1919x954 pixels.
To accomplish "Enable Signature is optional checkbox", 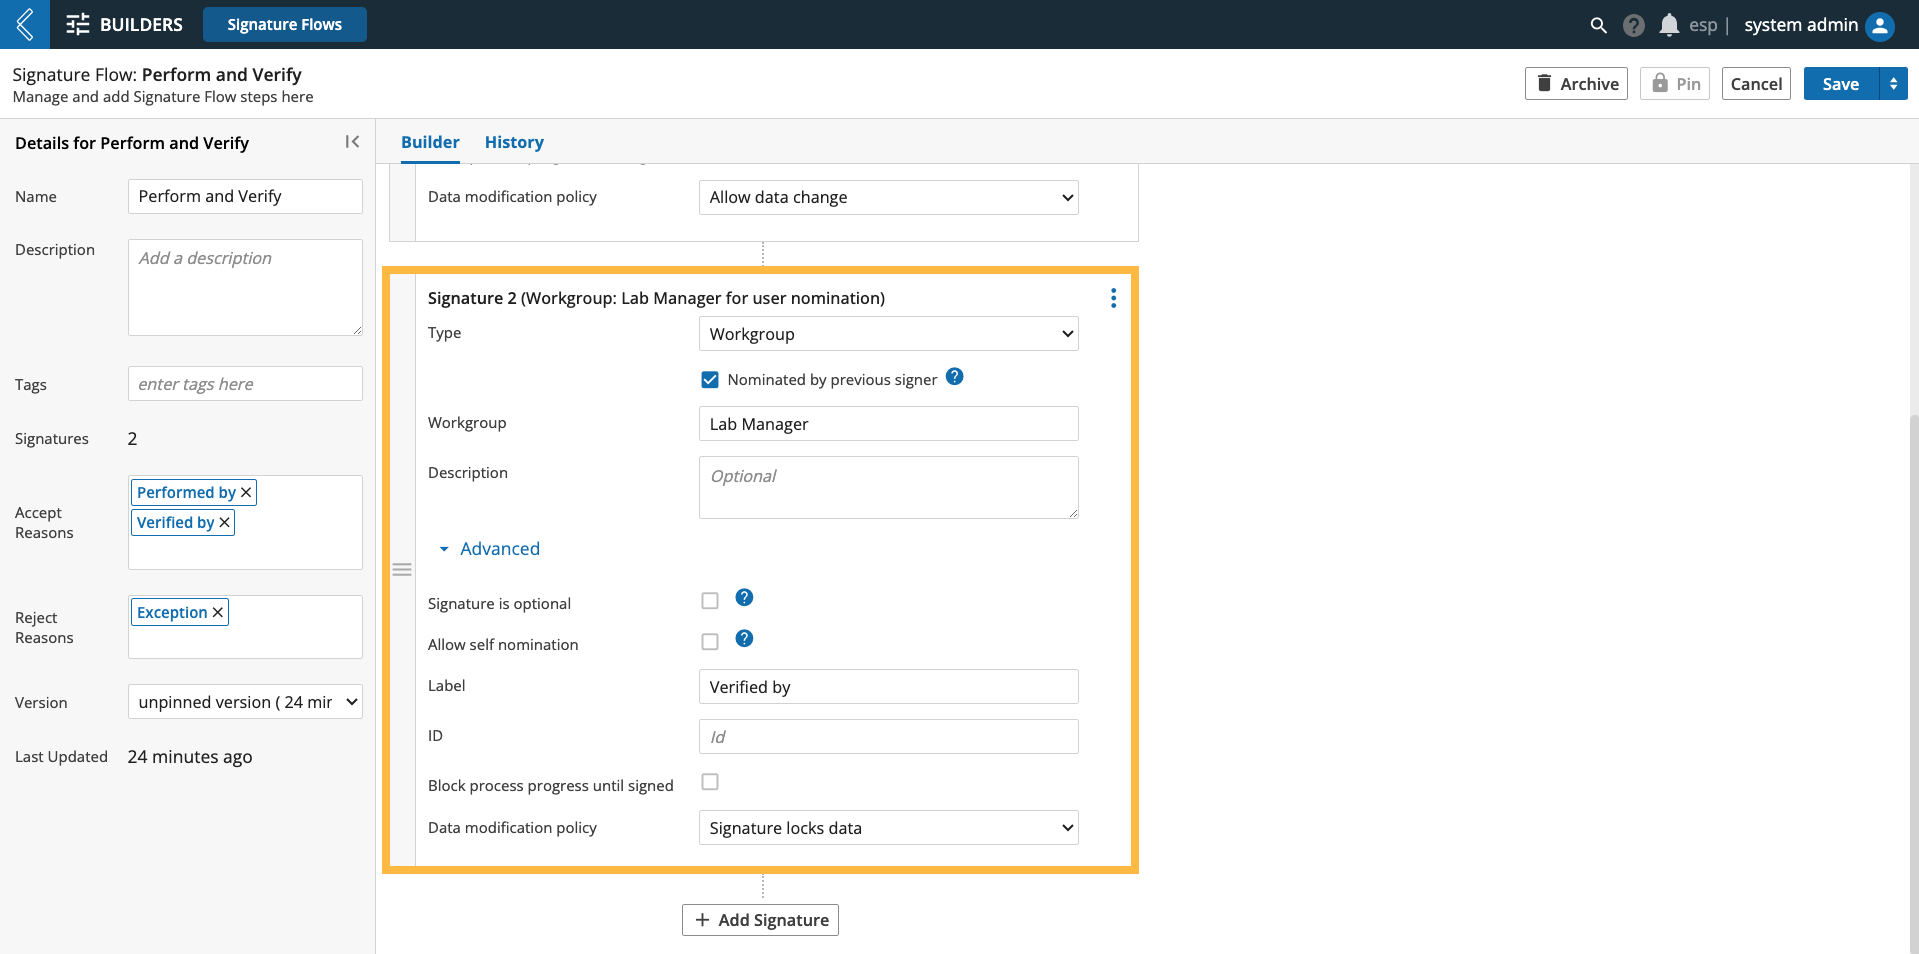I will pos(710,601).
